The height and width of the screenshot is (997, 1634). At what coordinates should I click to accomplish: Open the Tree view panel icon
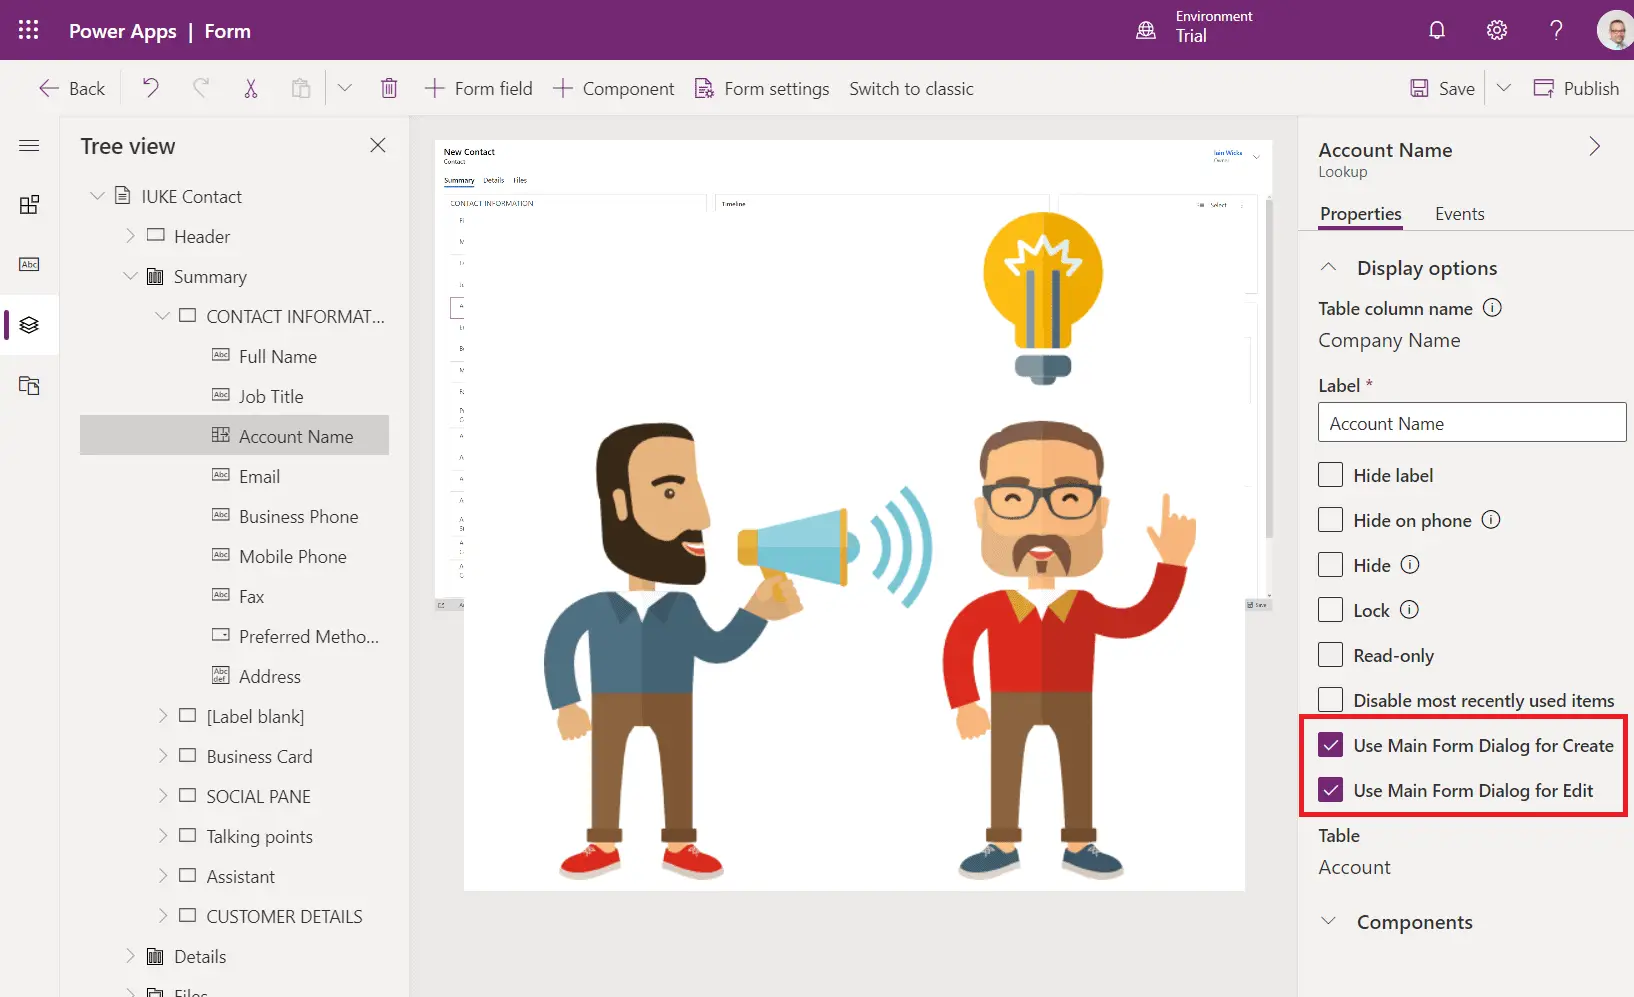pos(29,325)
